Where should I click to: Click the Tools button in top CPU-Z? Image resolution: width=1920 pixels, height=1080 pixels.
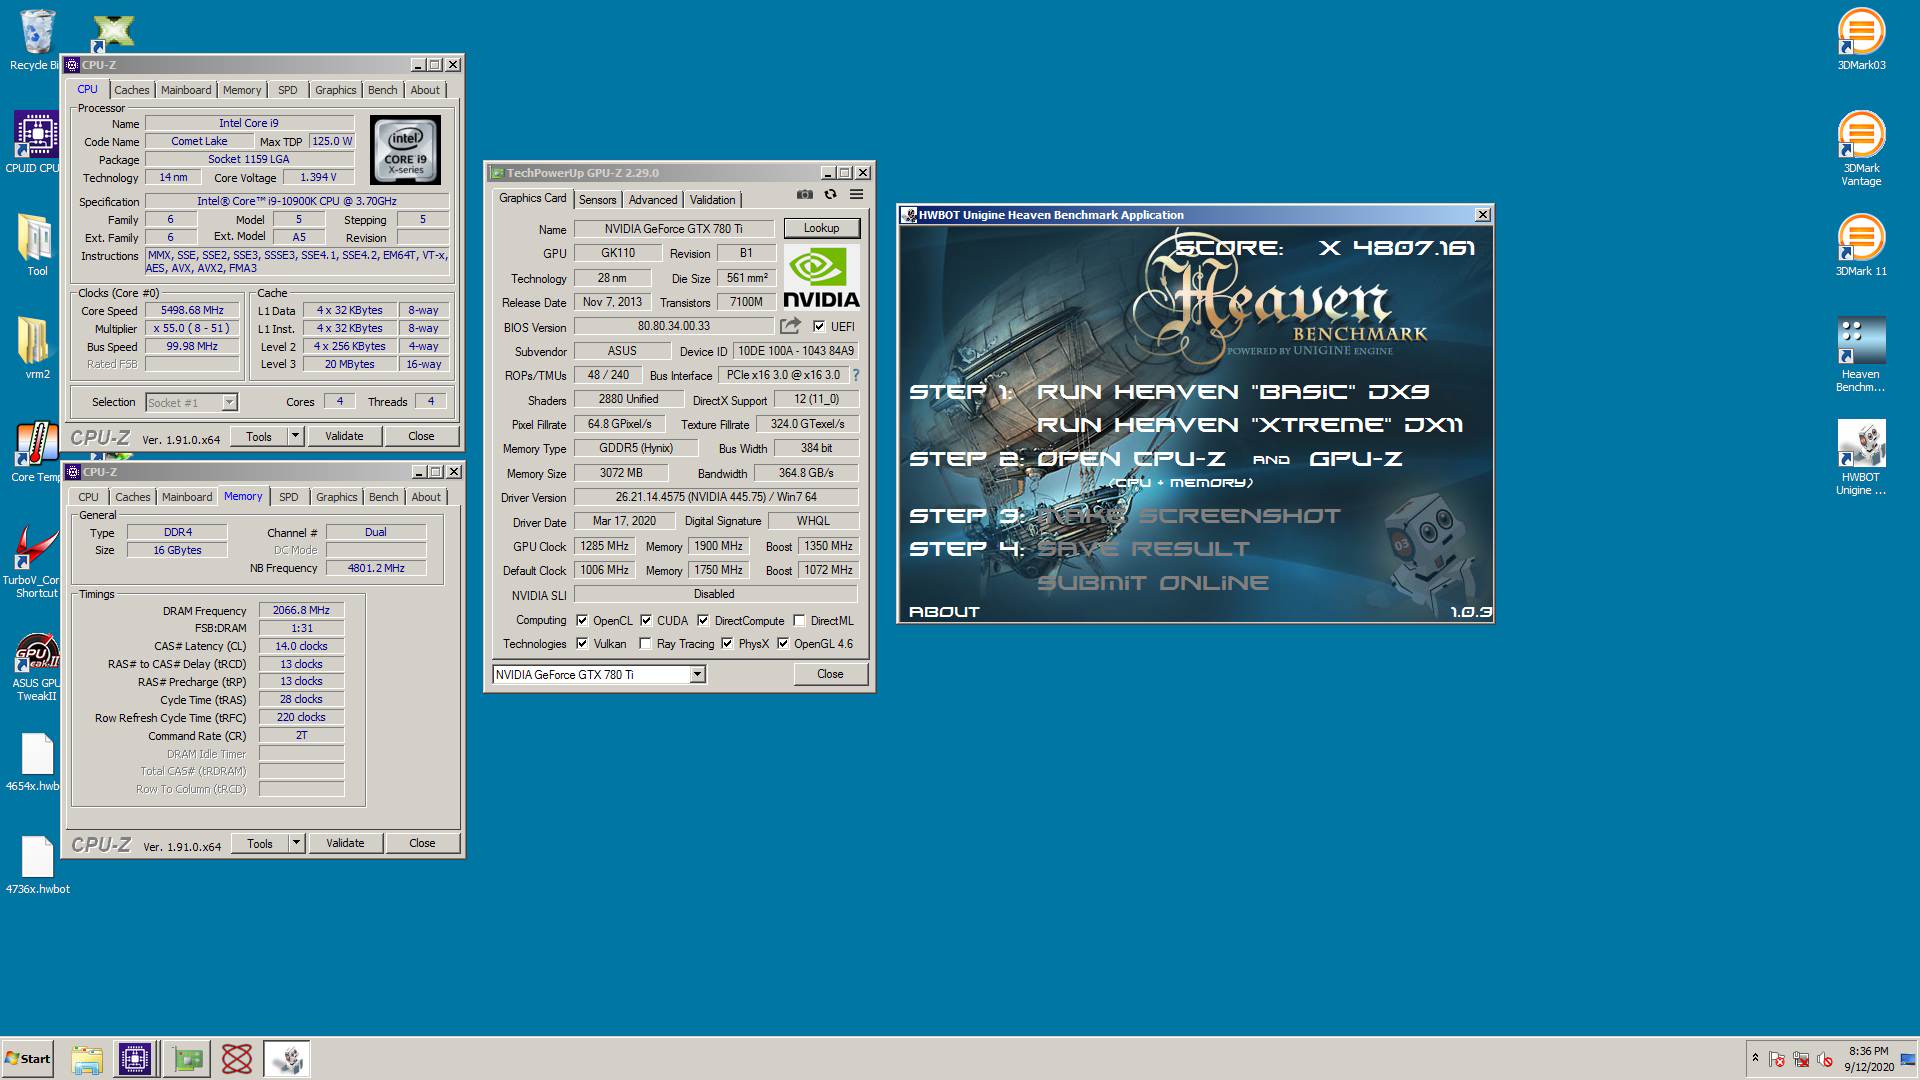point(259,436)
